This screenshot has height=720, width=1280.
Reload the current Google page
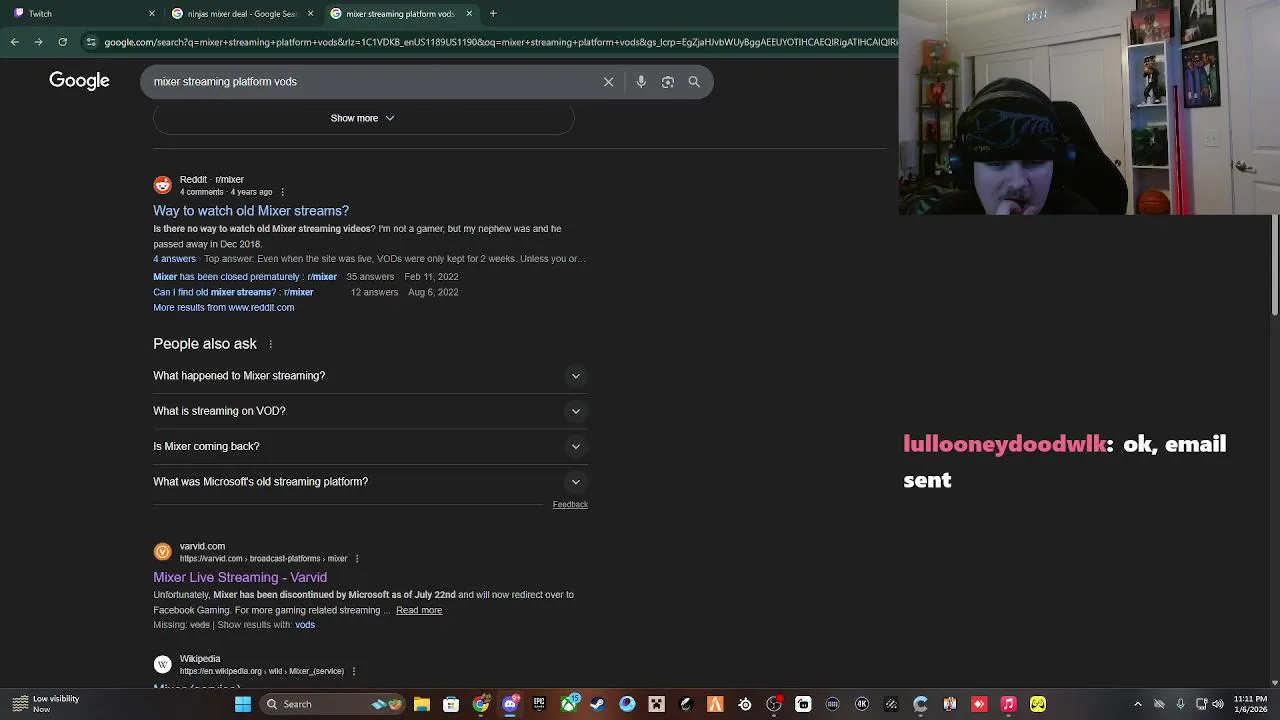coord(62,42)
